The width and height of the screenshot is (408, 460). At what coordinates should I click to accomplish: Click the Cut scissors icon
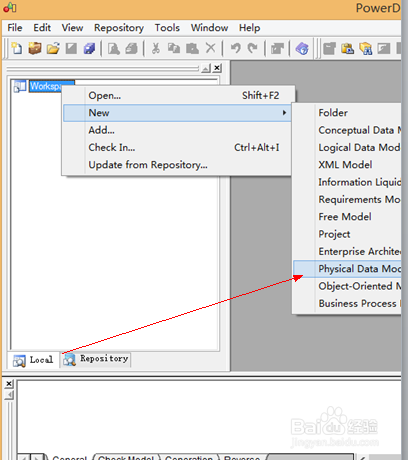[x=156, y=49]
